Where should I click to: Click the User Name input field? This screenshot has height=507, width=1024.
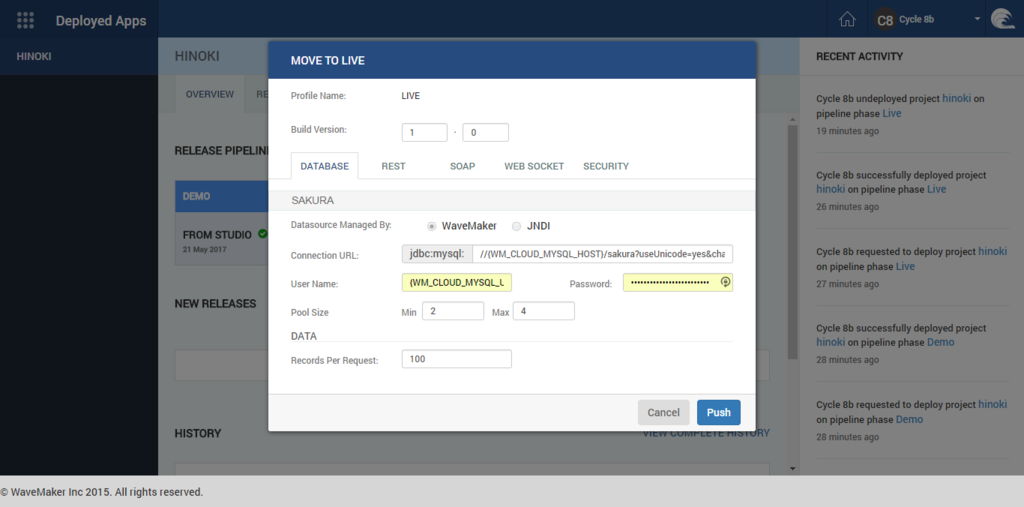coord(456,282)
